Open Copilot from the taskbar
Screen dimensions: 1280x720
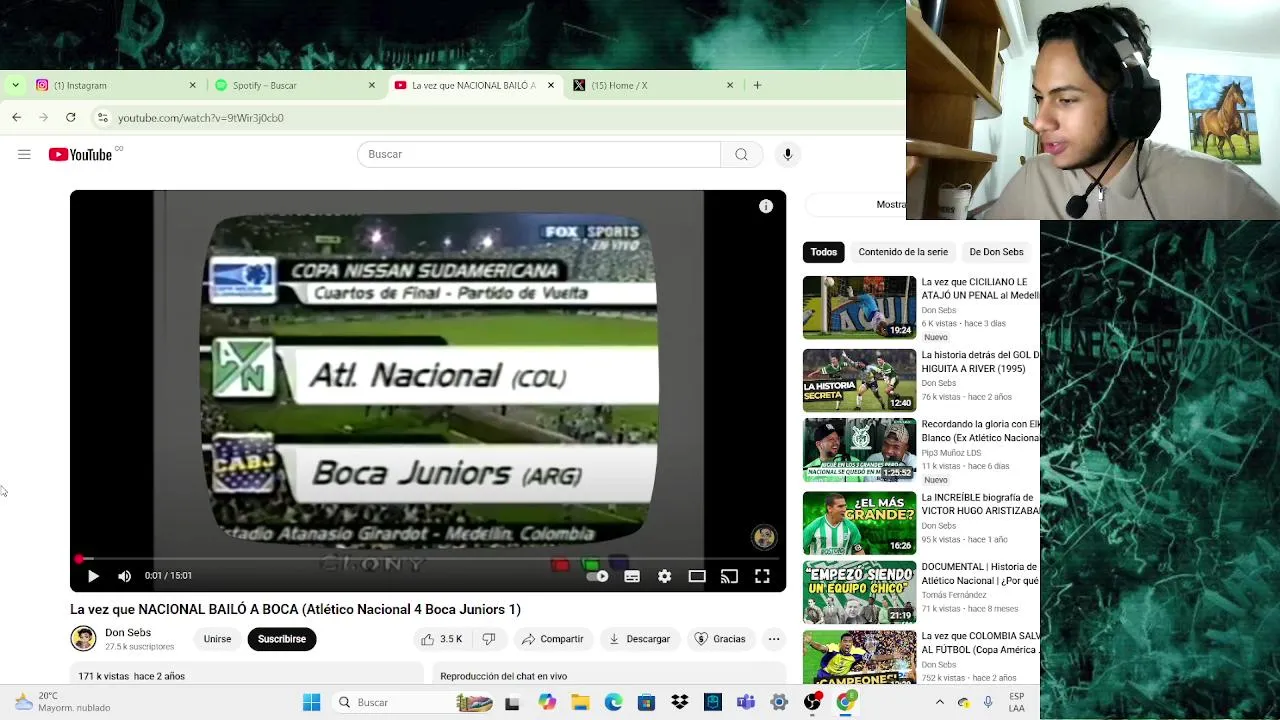click(547, 702)
